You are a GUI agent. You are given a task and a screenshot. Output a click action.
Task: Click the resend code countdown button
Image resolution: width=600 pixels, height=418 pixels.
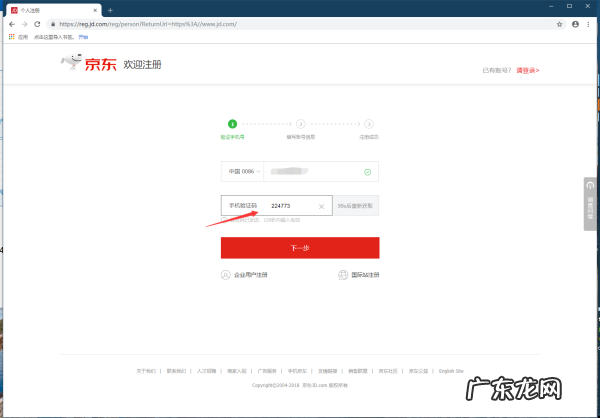coord(357,206)
